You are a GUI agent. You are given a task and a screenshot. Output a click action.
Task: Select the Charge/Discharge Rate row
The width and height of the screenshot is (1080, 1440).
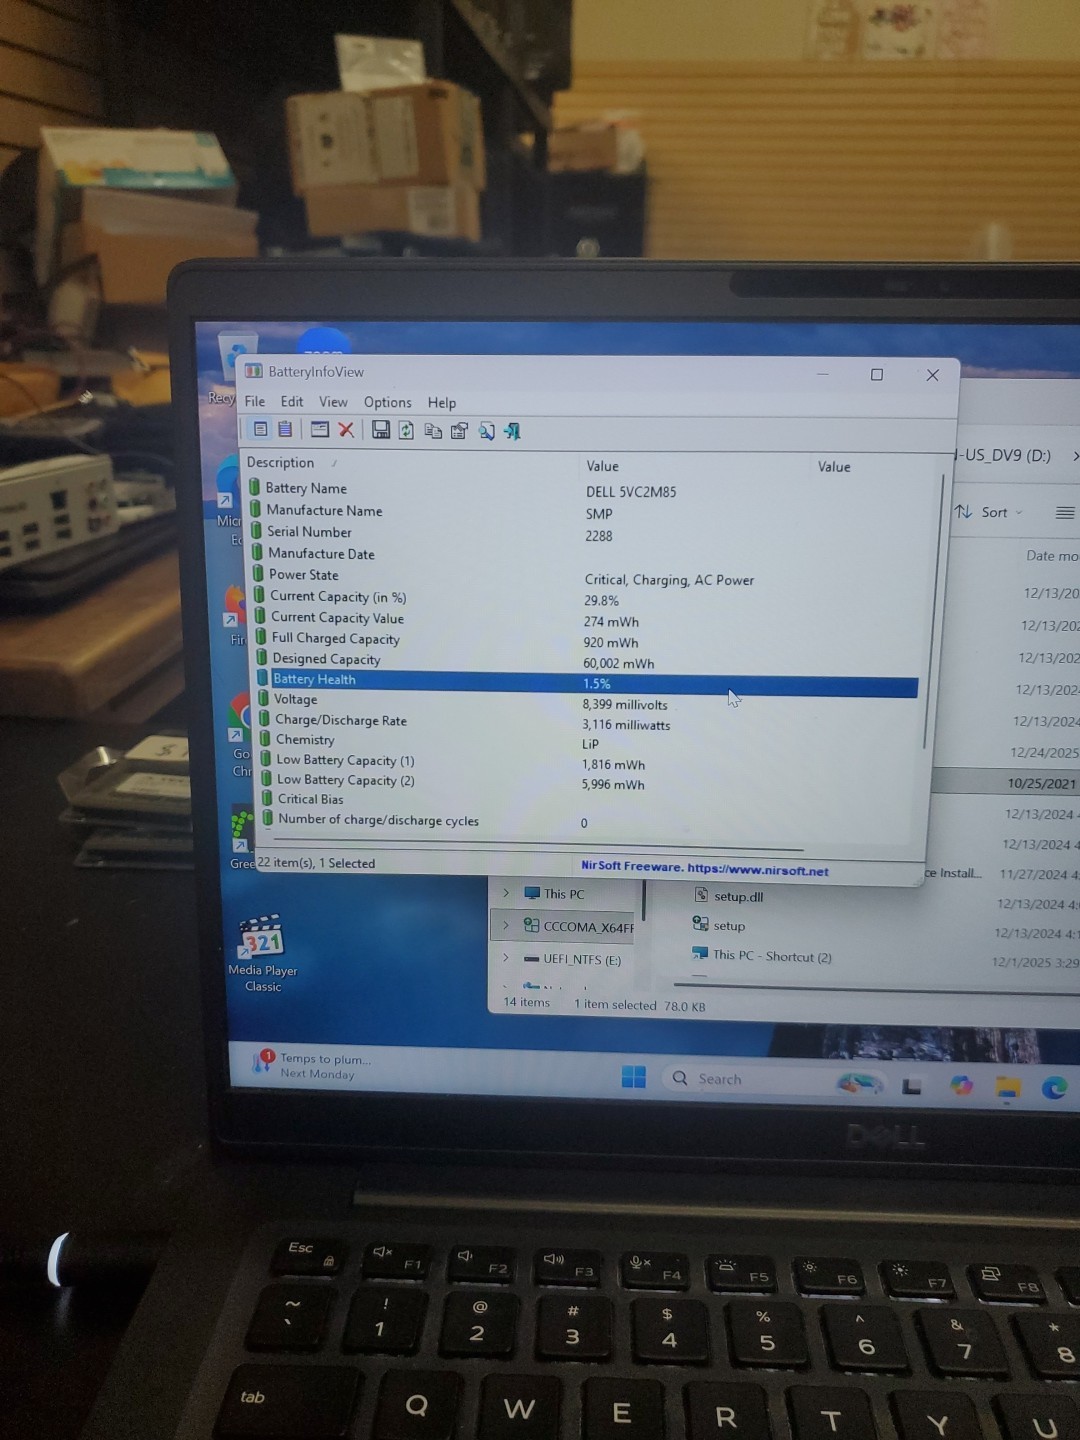589,721
